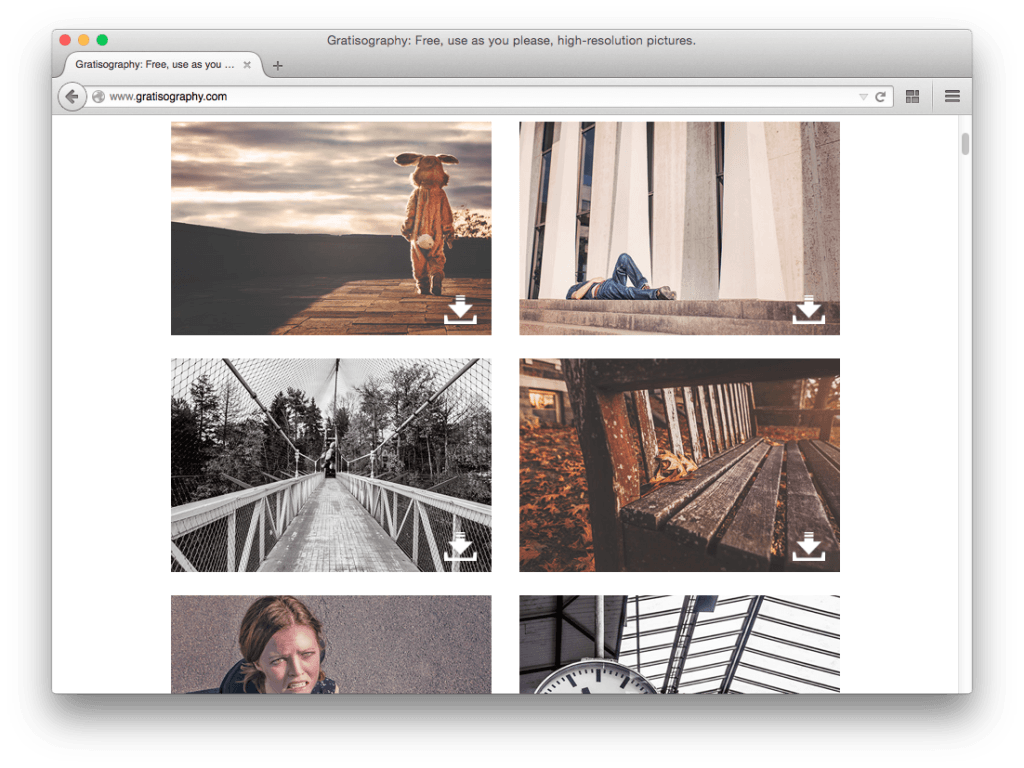The height and width of the screenshot is (768, 1024).
Task: Download the bunny costume photo
Action: coord(460,310)
